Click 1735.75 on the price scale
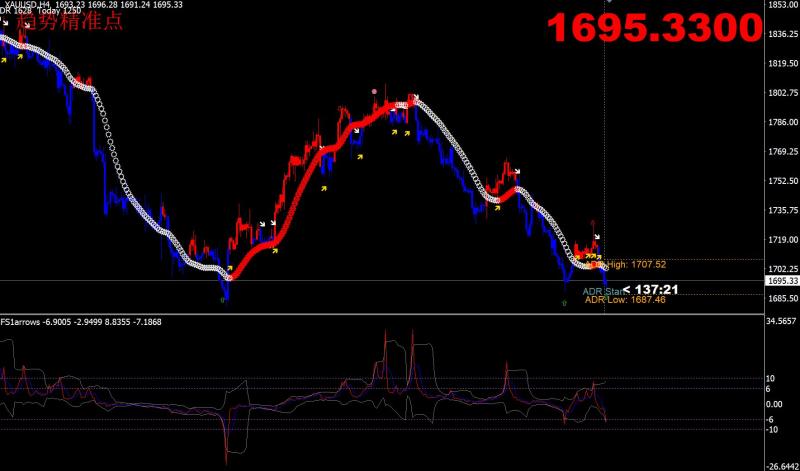Screen dimensions: 800x471 [x=783, y=210]
